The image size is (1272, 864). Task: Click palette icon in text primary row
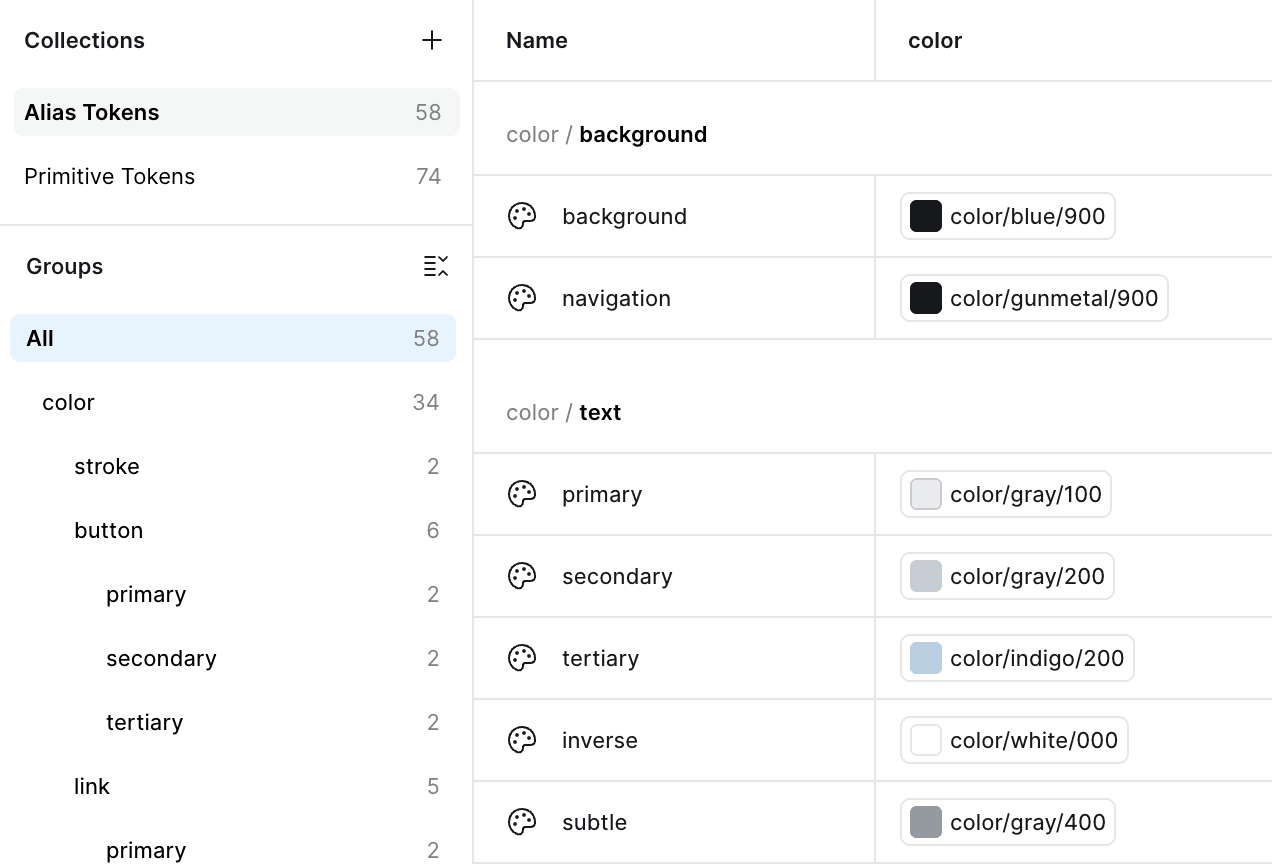(x=522, y=494)
